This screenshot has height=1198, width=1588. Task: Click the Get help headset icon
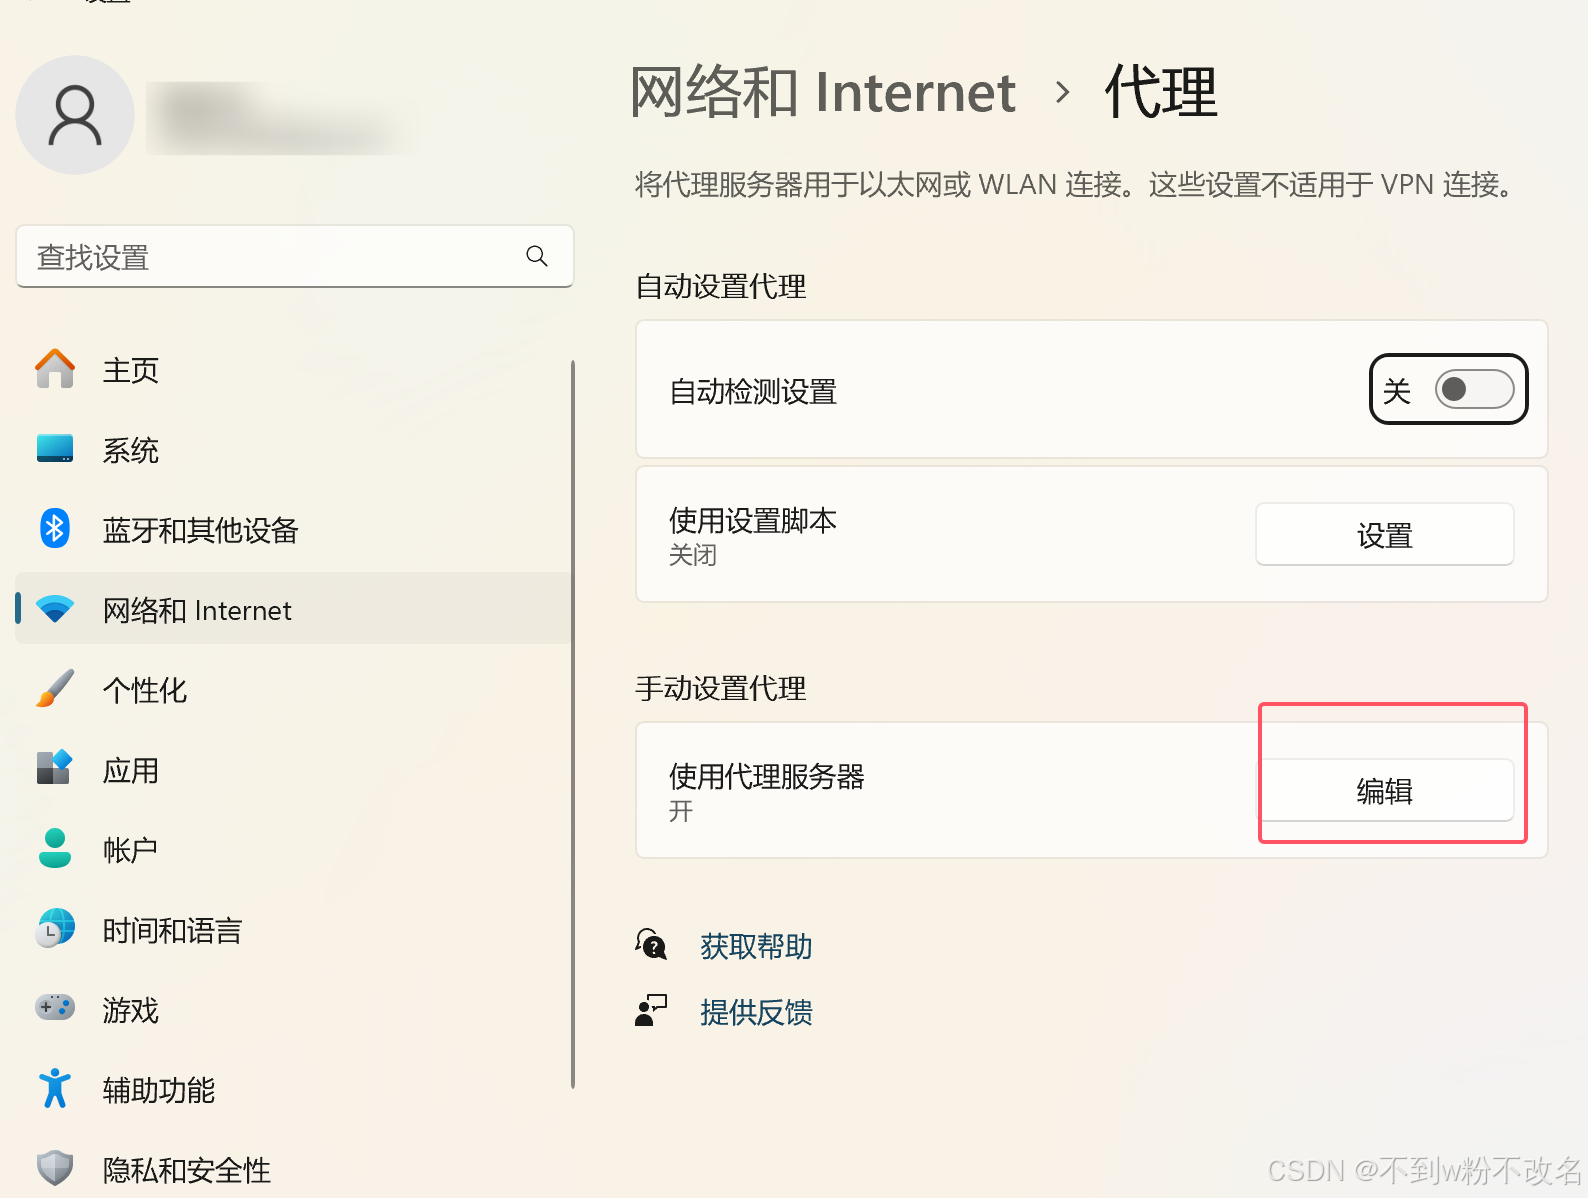point(651,944)
